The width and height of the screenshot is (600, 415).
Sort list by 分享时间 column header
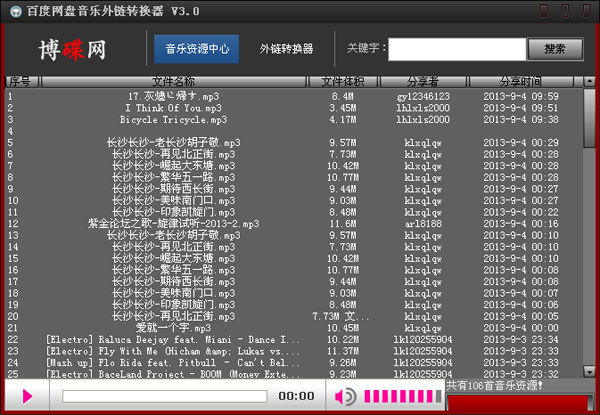(520, 81)
